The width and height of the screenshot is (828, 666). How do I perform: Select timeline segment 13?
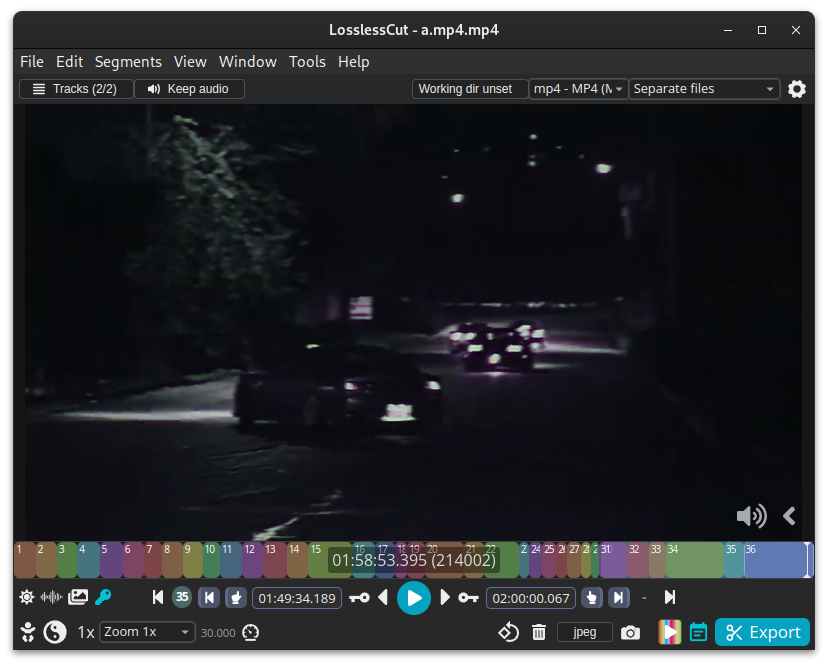pos(275,560)
